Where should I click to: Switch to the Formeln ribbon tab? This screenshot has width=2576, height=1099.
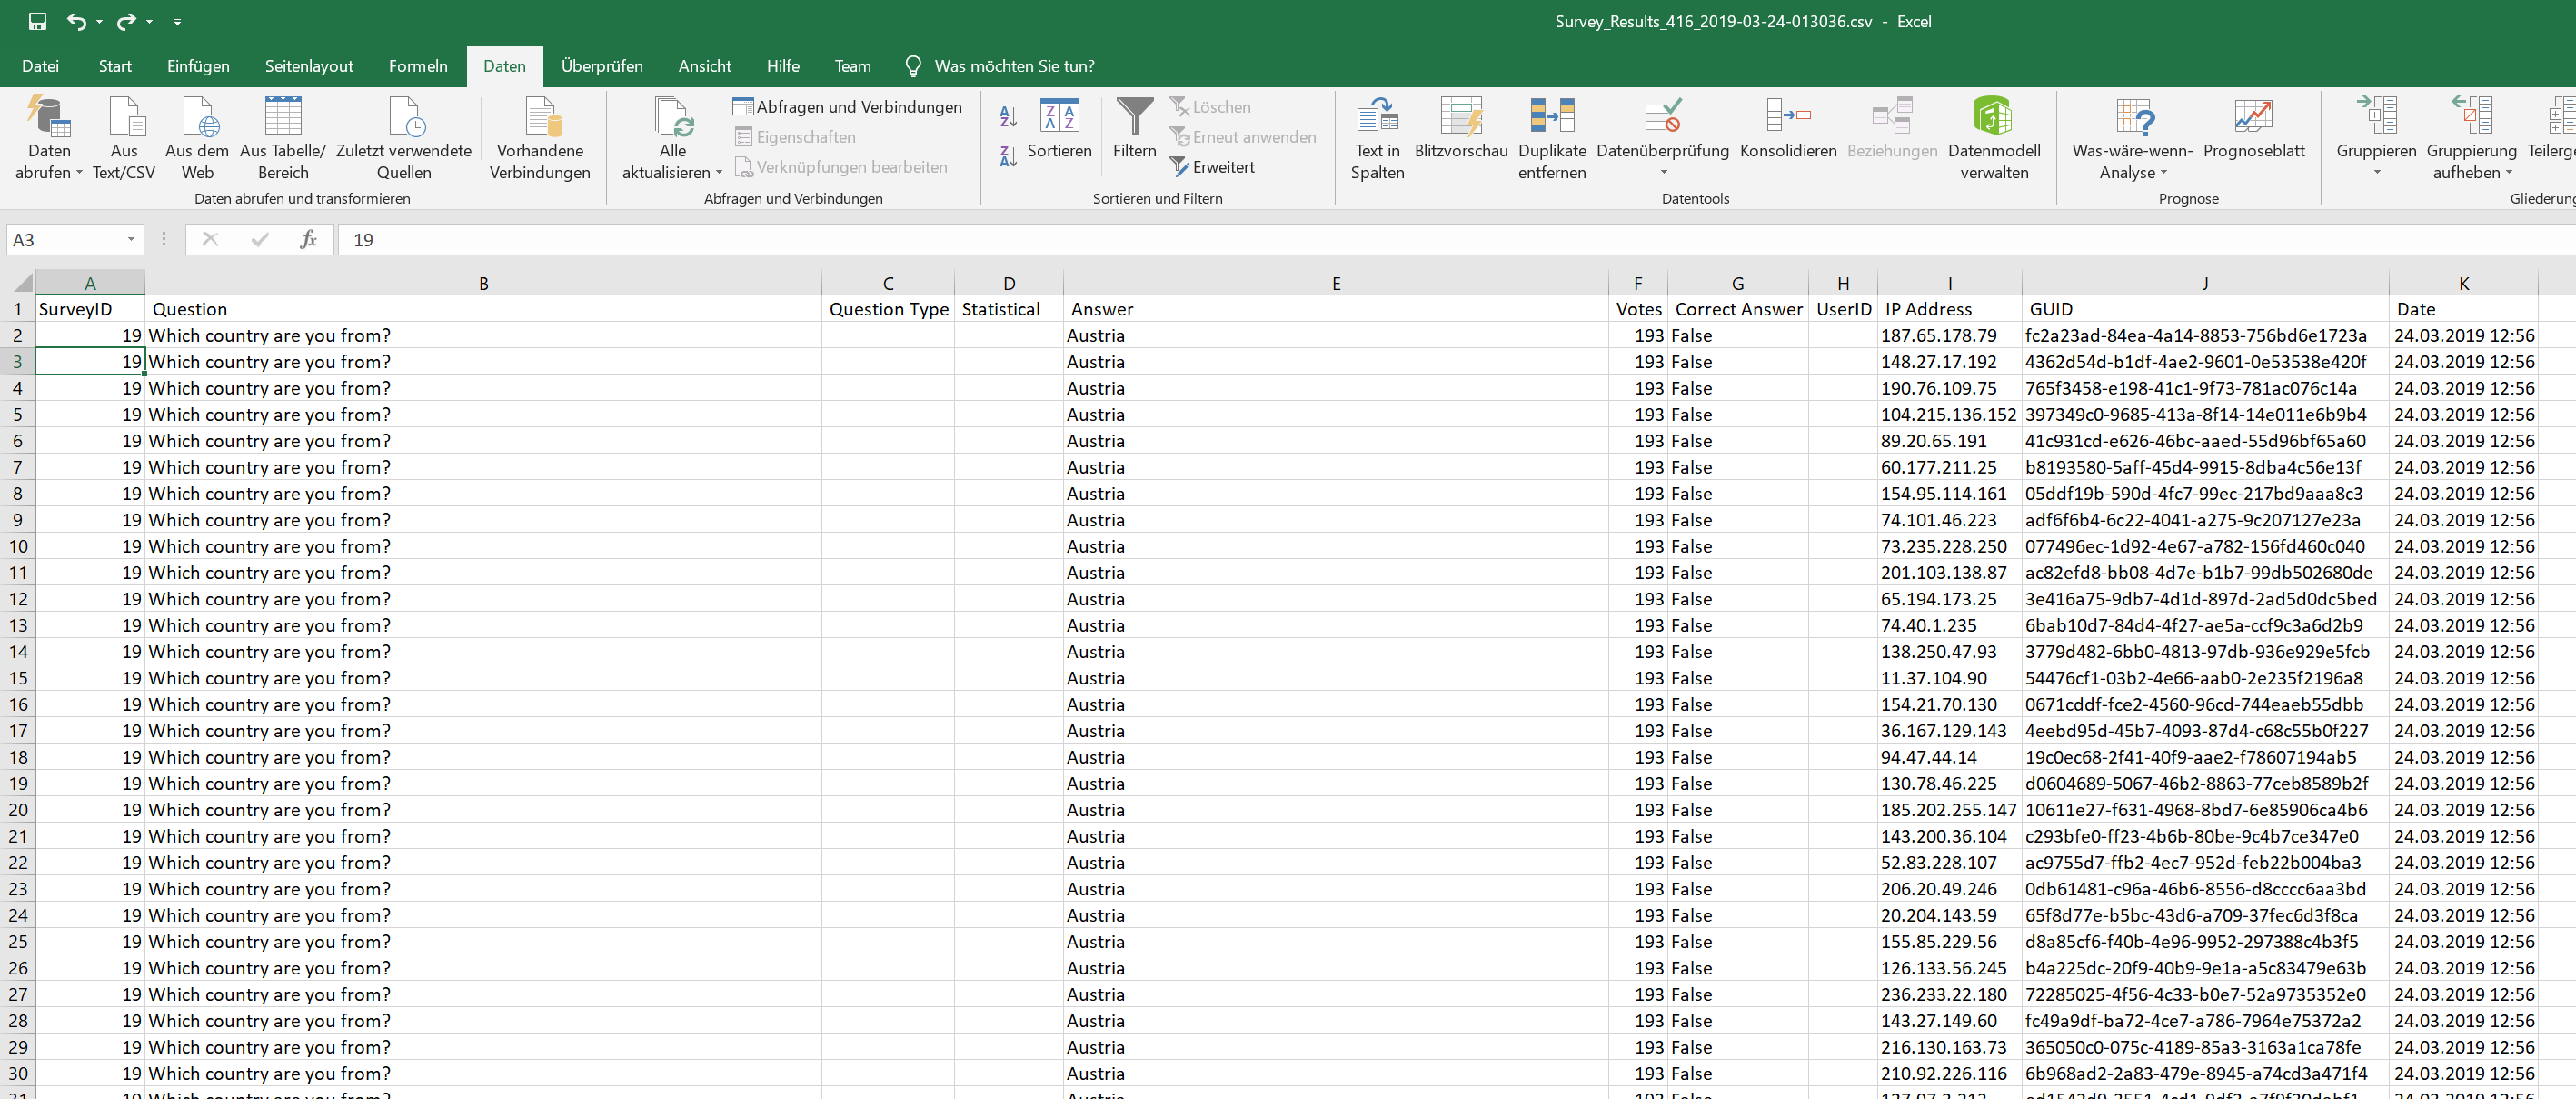click(418, 66)
